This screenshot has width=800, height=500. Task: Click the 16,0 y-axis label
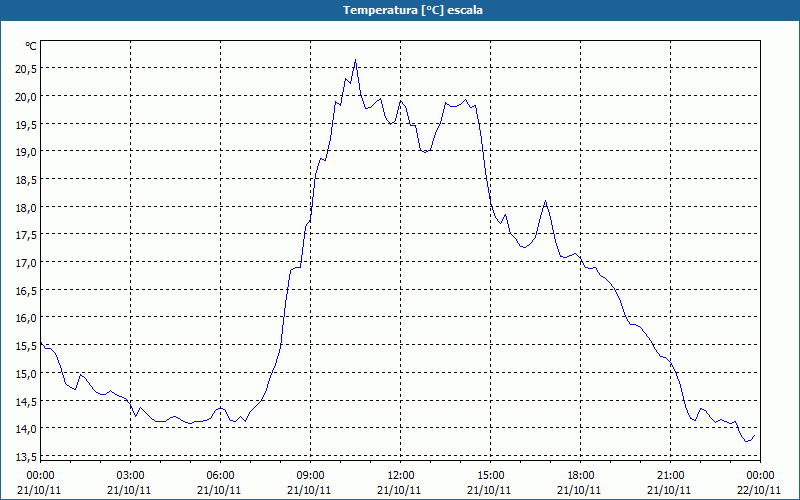pyautogui.click(x=26, y=318)
